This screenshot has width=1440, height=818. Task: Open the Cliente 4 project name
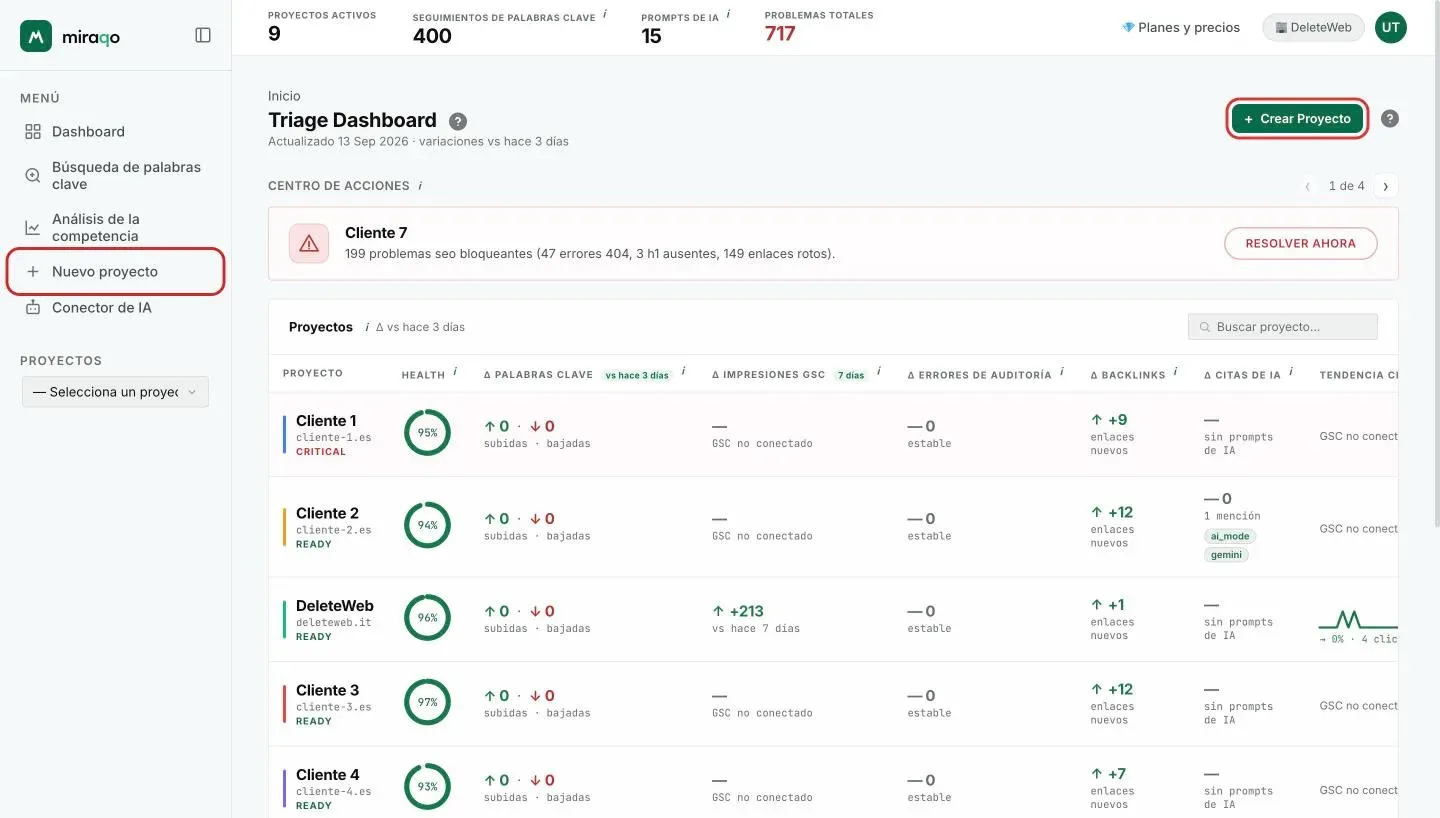(327, 775)
